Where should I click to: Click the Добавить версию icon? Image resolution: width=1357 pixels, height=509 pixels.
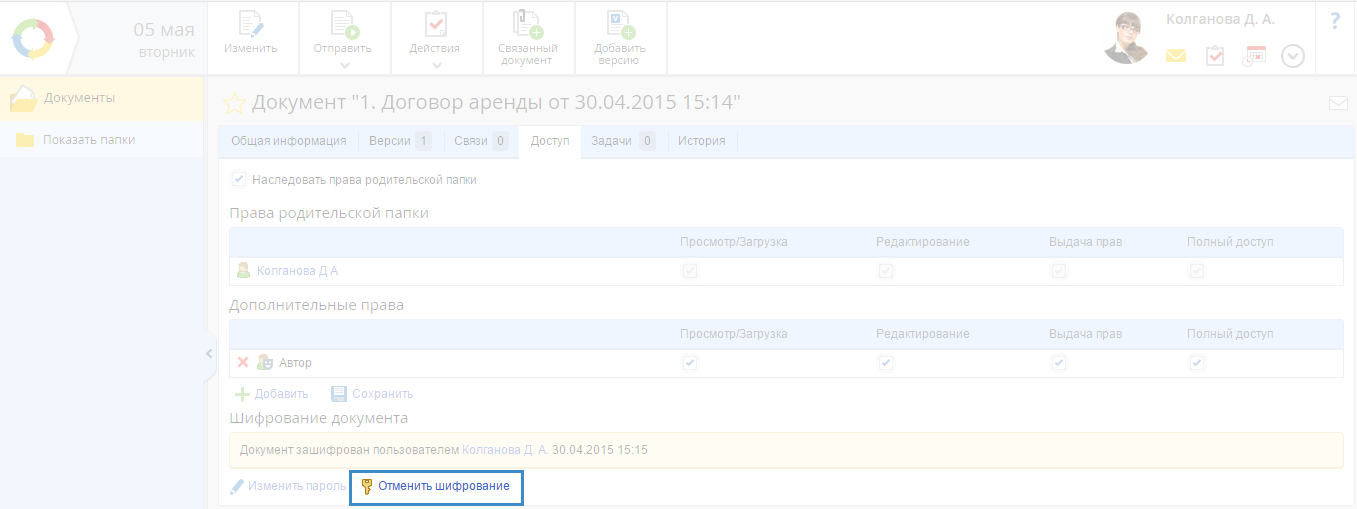[620, 26]
